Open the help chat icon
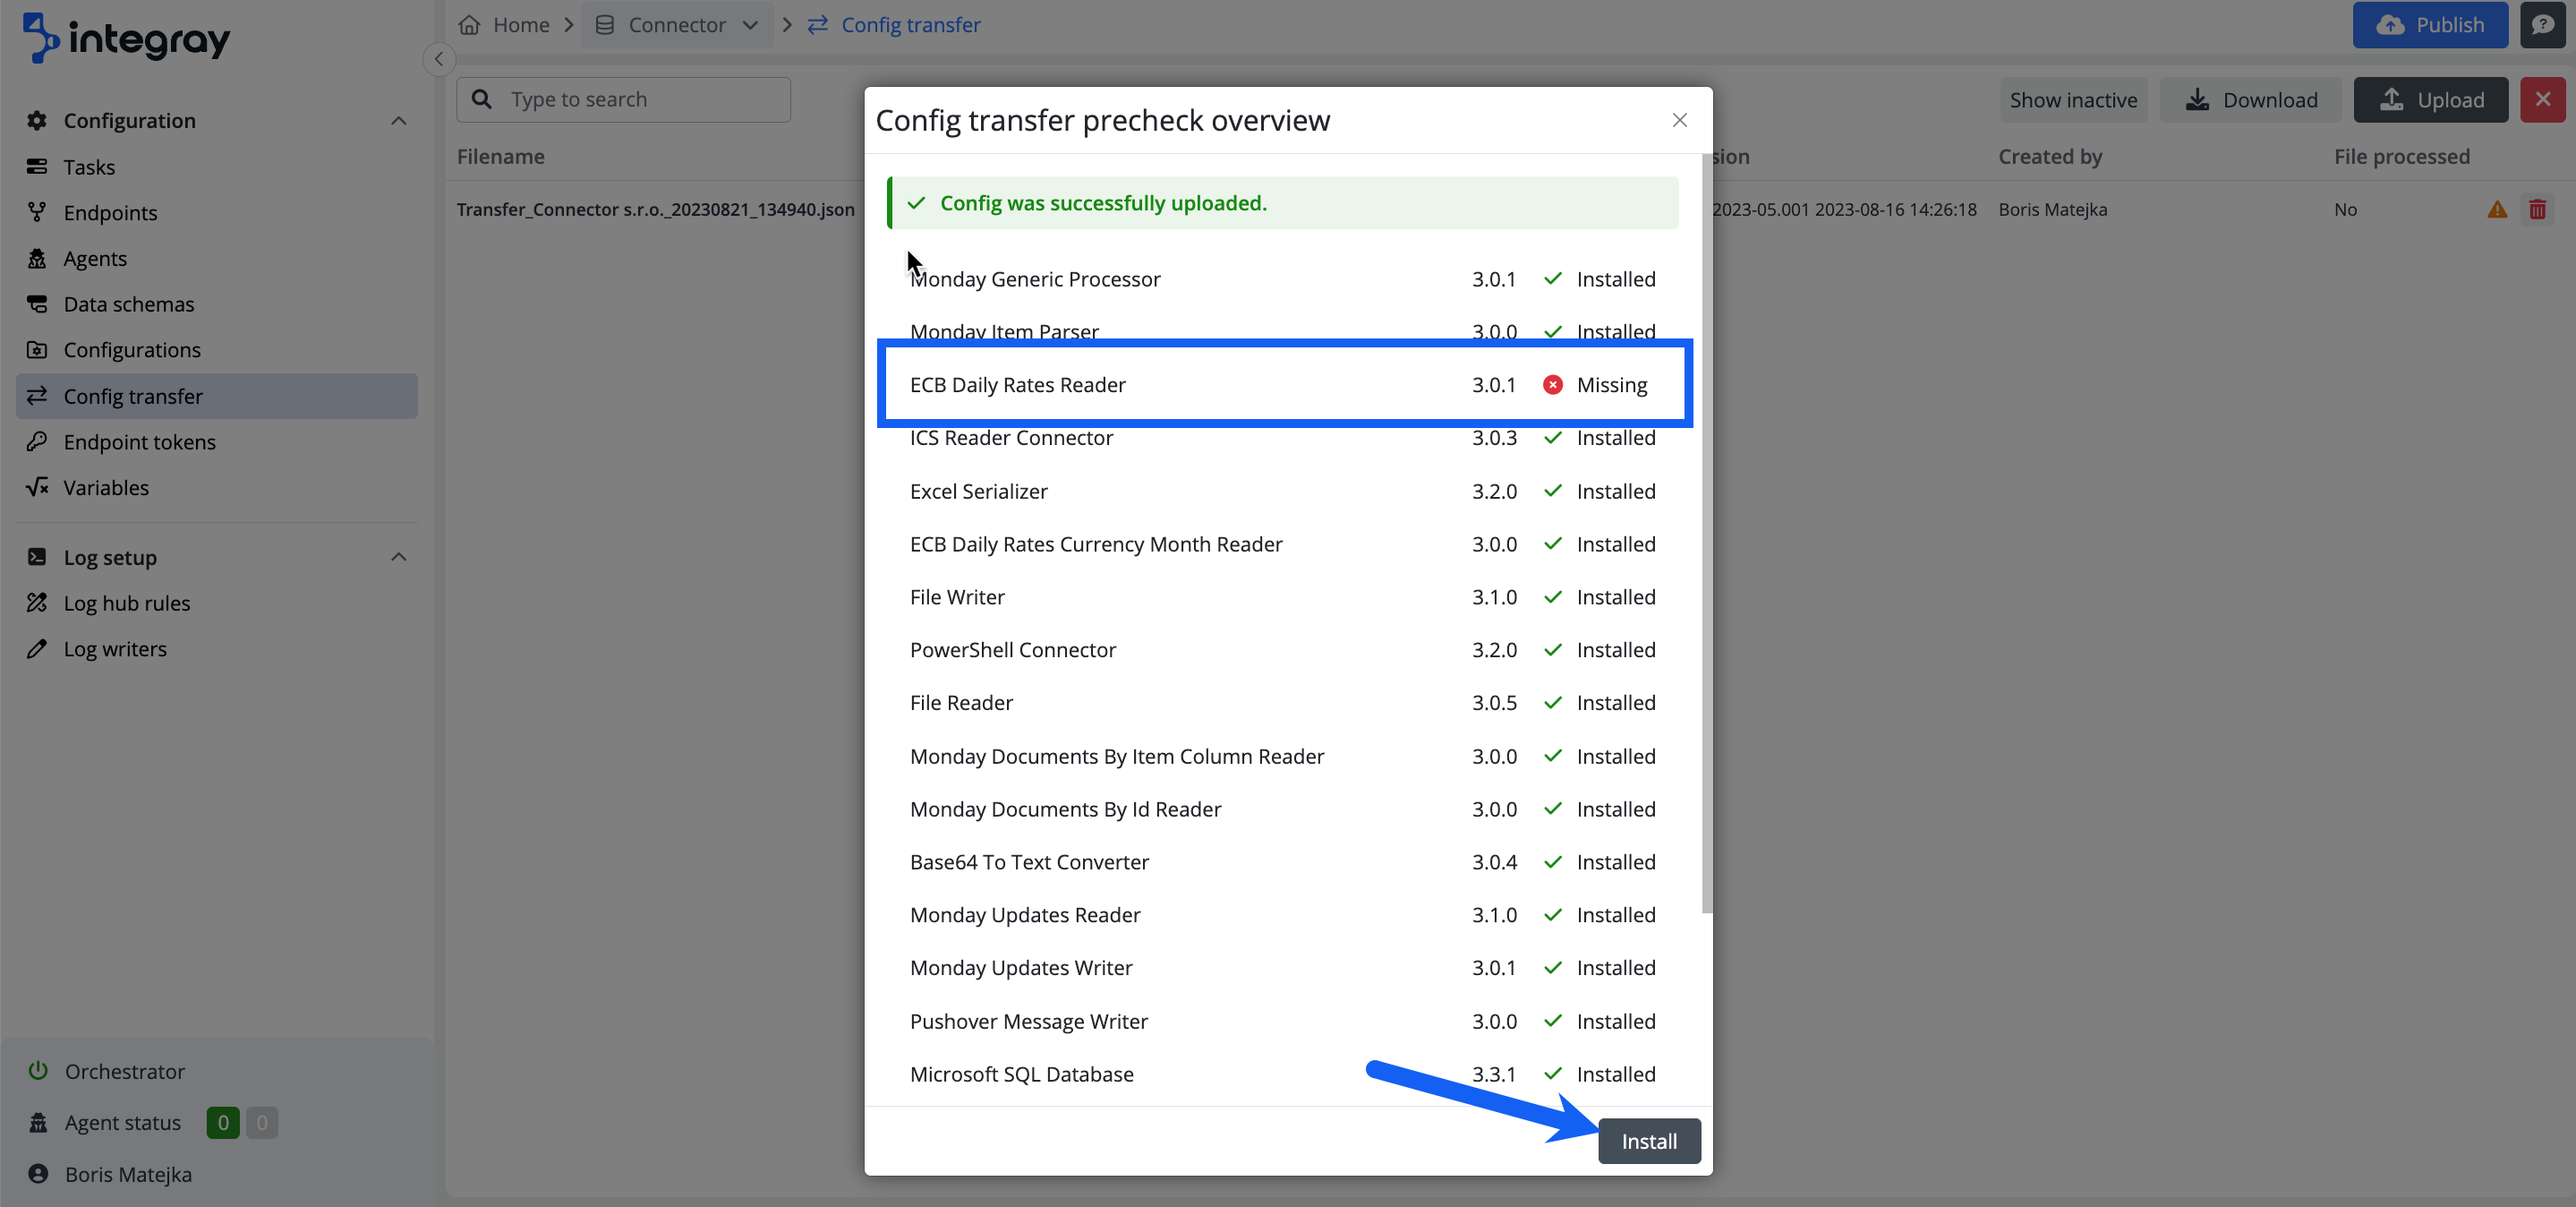 pyautogui.click(x=2542, y=25)
